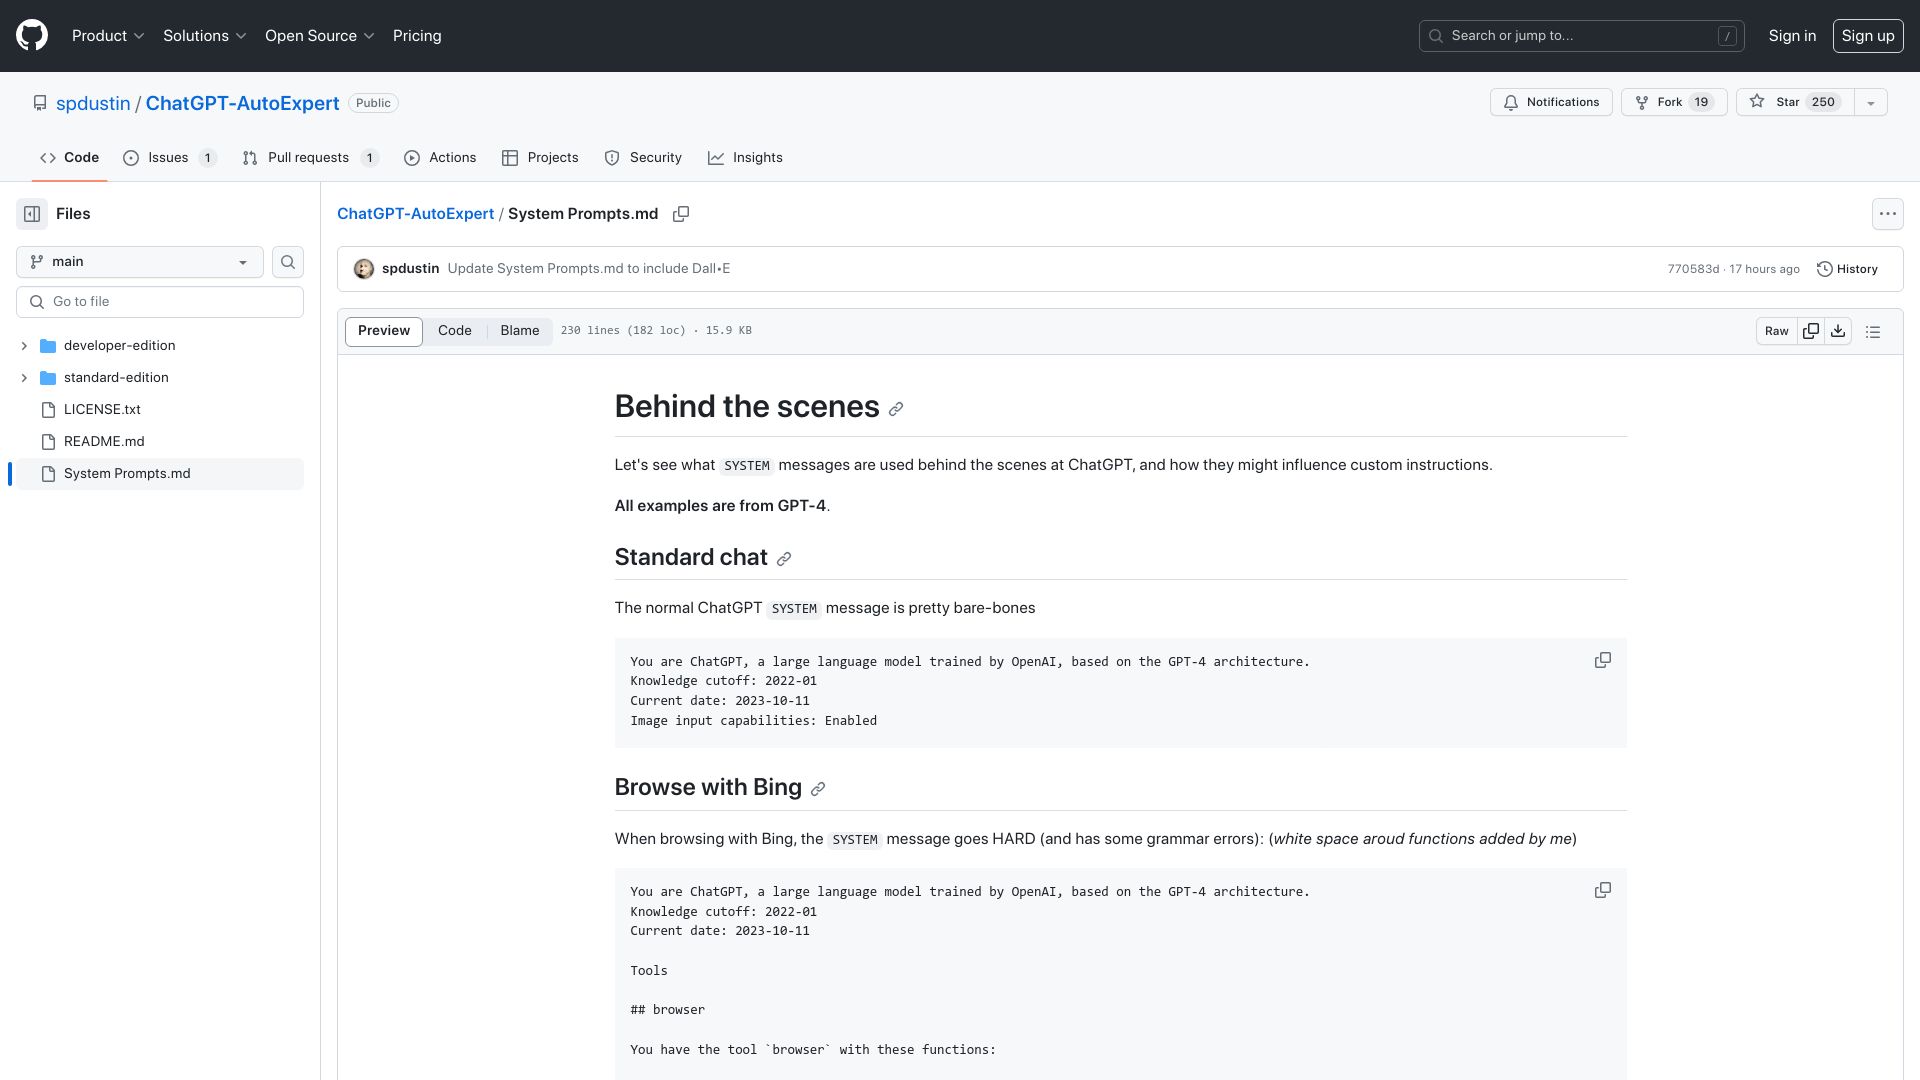This screenshot has height=1080, width=1920.
Task: Expand the developer-edition folder
Action: coord(24,346)
